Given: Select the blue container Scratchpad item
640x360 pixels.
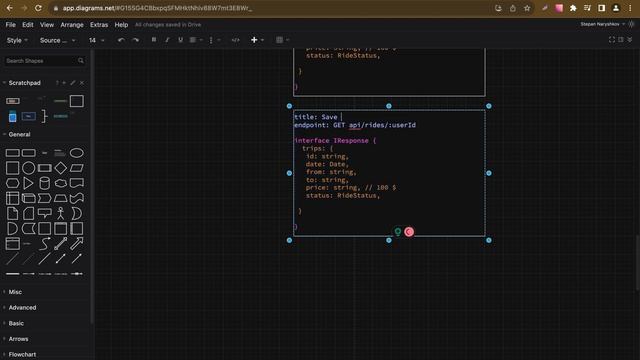Looking at the screenshot, I should pos(12,116).
